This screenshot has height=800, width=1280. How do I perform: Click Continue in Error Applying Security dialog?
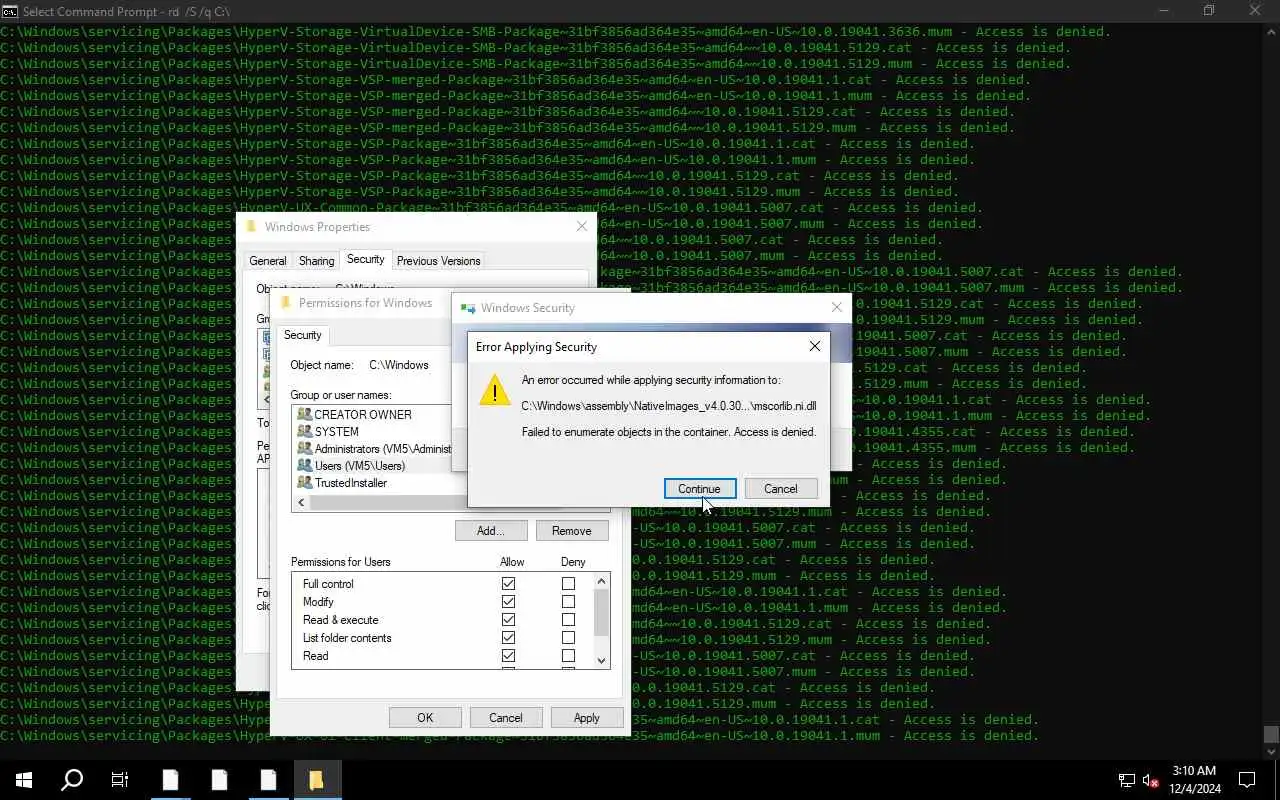(700, 489)
